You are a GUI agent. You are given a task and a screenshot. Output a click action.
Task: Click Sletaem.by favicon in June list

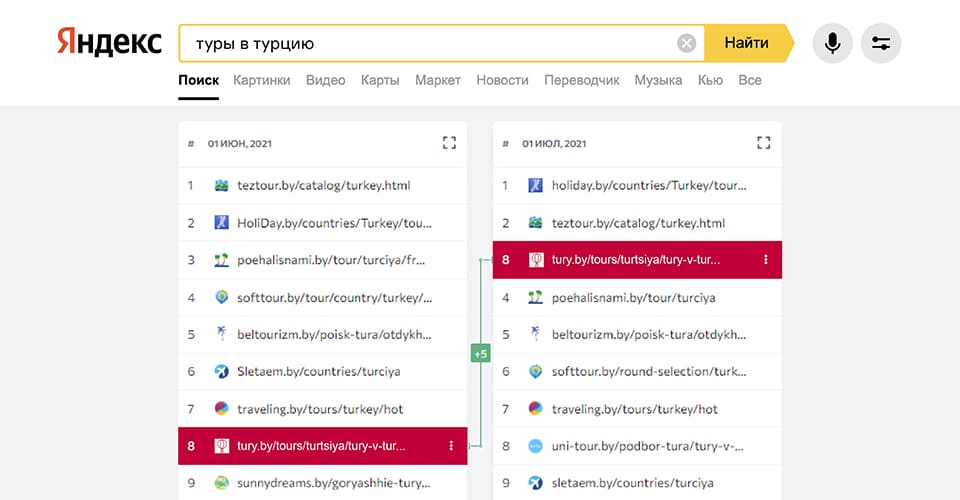tap(222, 371)
